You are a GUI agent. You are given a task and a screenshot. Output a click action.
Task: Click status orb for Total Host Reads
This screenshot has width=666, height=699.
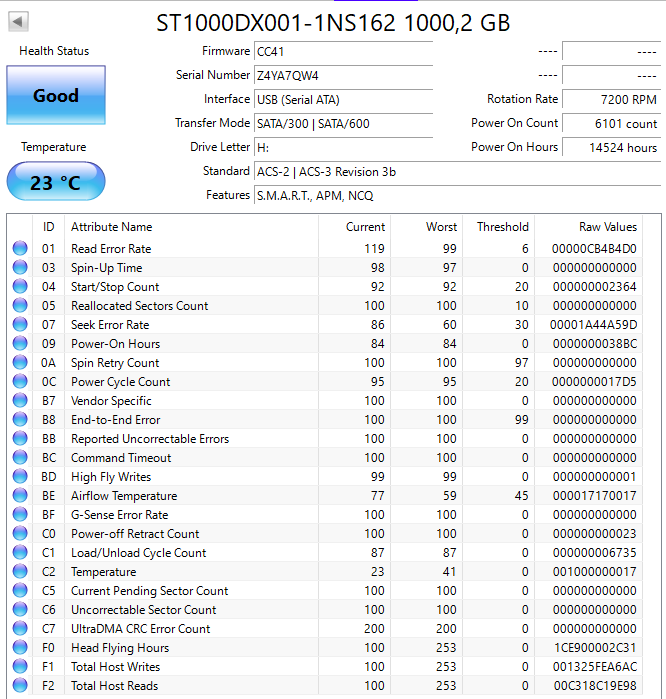coord(20,686)
